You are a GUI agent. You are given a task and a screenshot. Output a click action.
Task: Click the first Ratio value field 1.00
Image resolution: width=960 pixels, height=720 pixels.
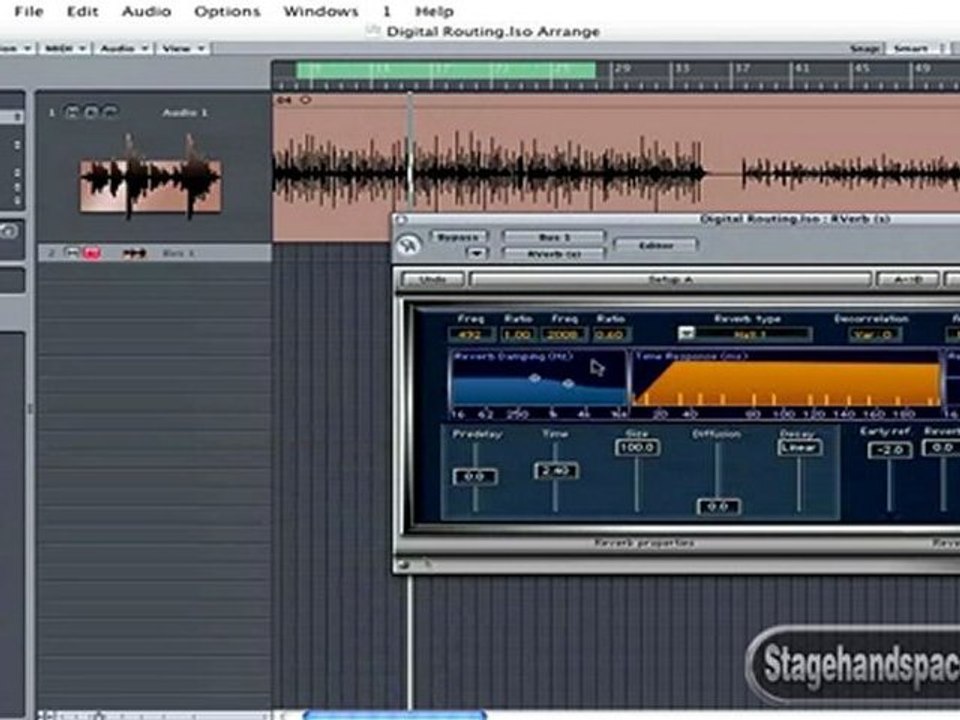coord(518,335)
